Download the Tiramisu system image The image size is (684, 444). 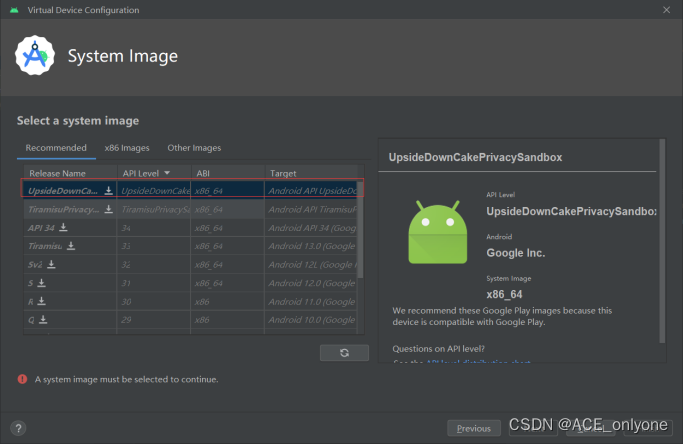(x=71, y=246)
